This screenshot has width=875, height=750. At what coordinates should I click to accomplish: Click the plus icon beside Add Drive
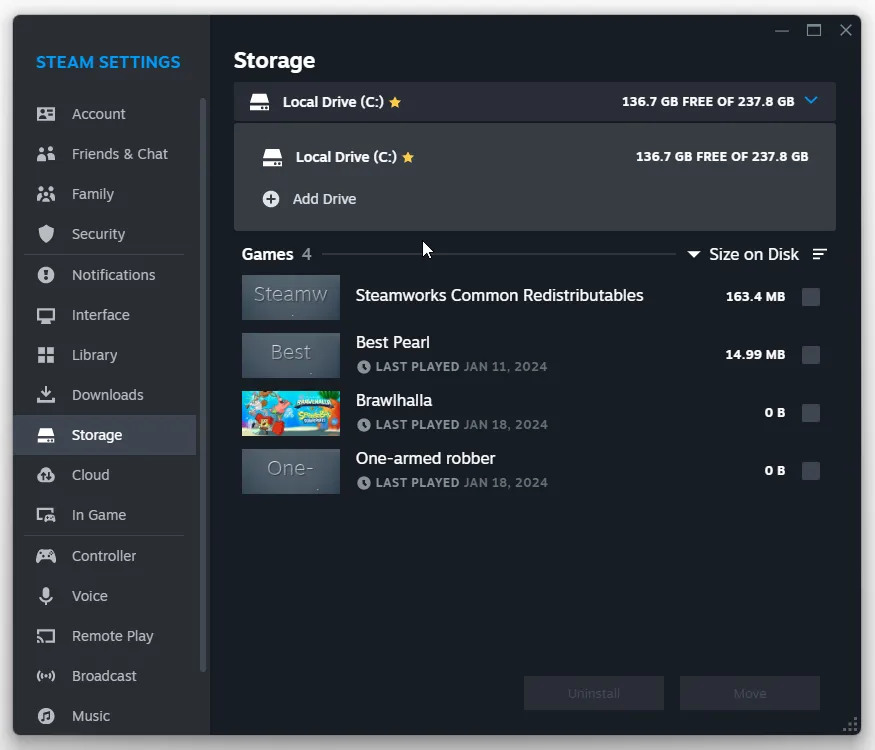pos(271,199)
